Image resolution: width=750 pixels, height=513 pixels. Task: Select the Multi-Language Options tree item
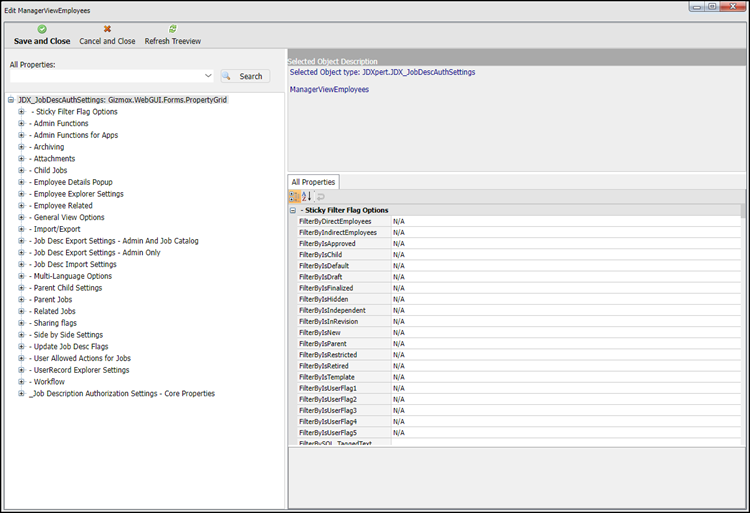click(73, 276)
